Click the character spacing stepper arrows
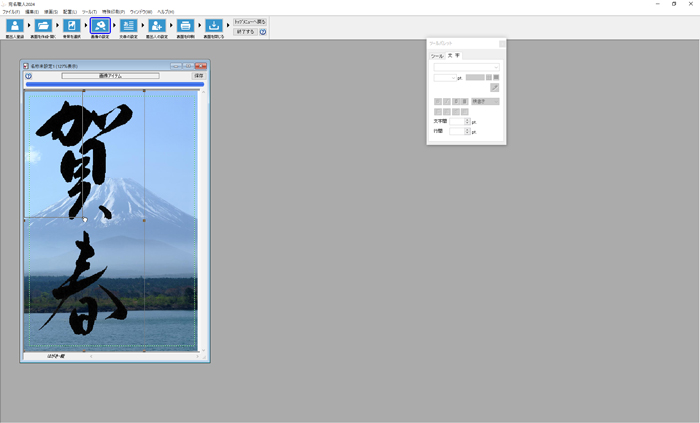Image resolution: width=700 pixels, height=423 pixels. pos(467,121)
